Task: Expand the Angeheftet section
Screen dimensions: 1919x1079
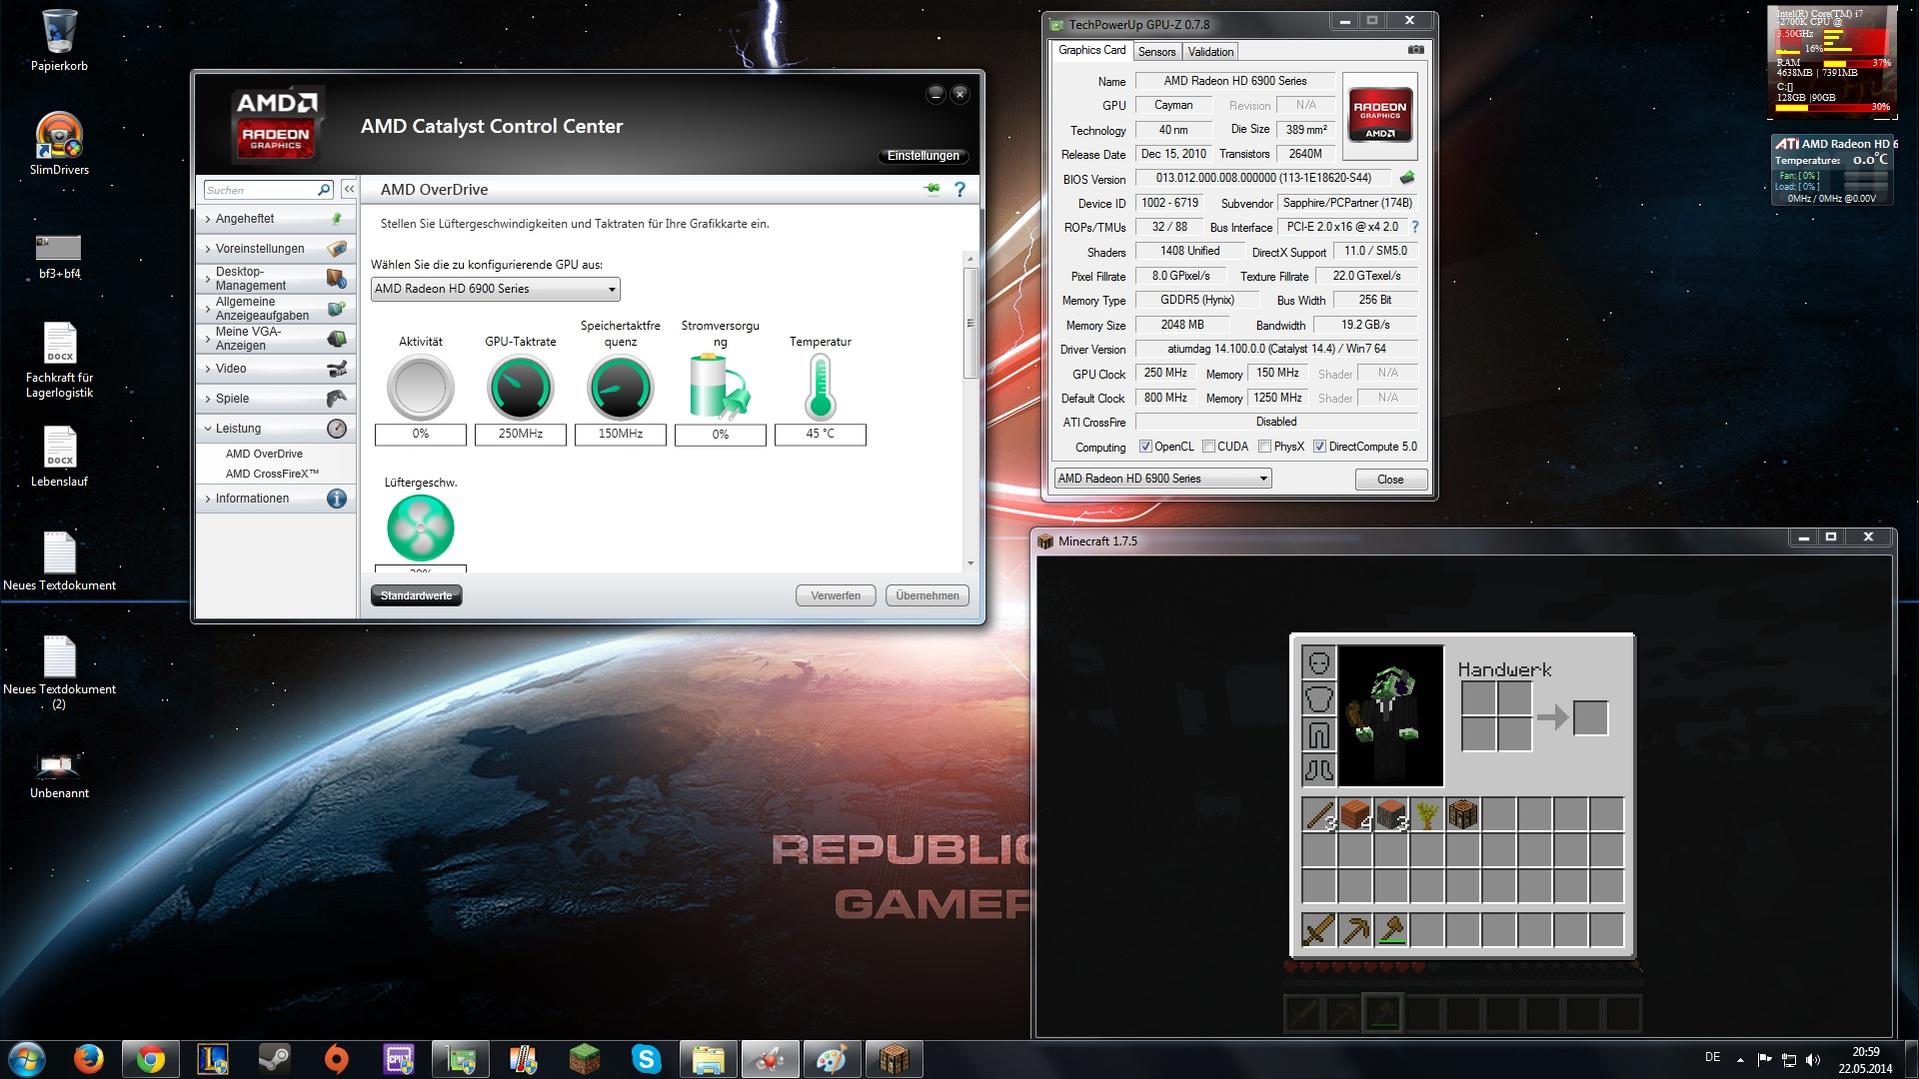Action: point(275,218)
